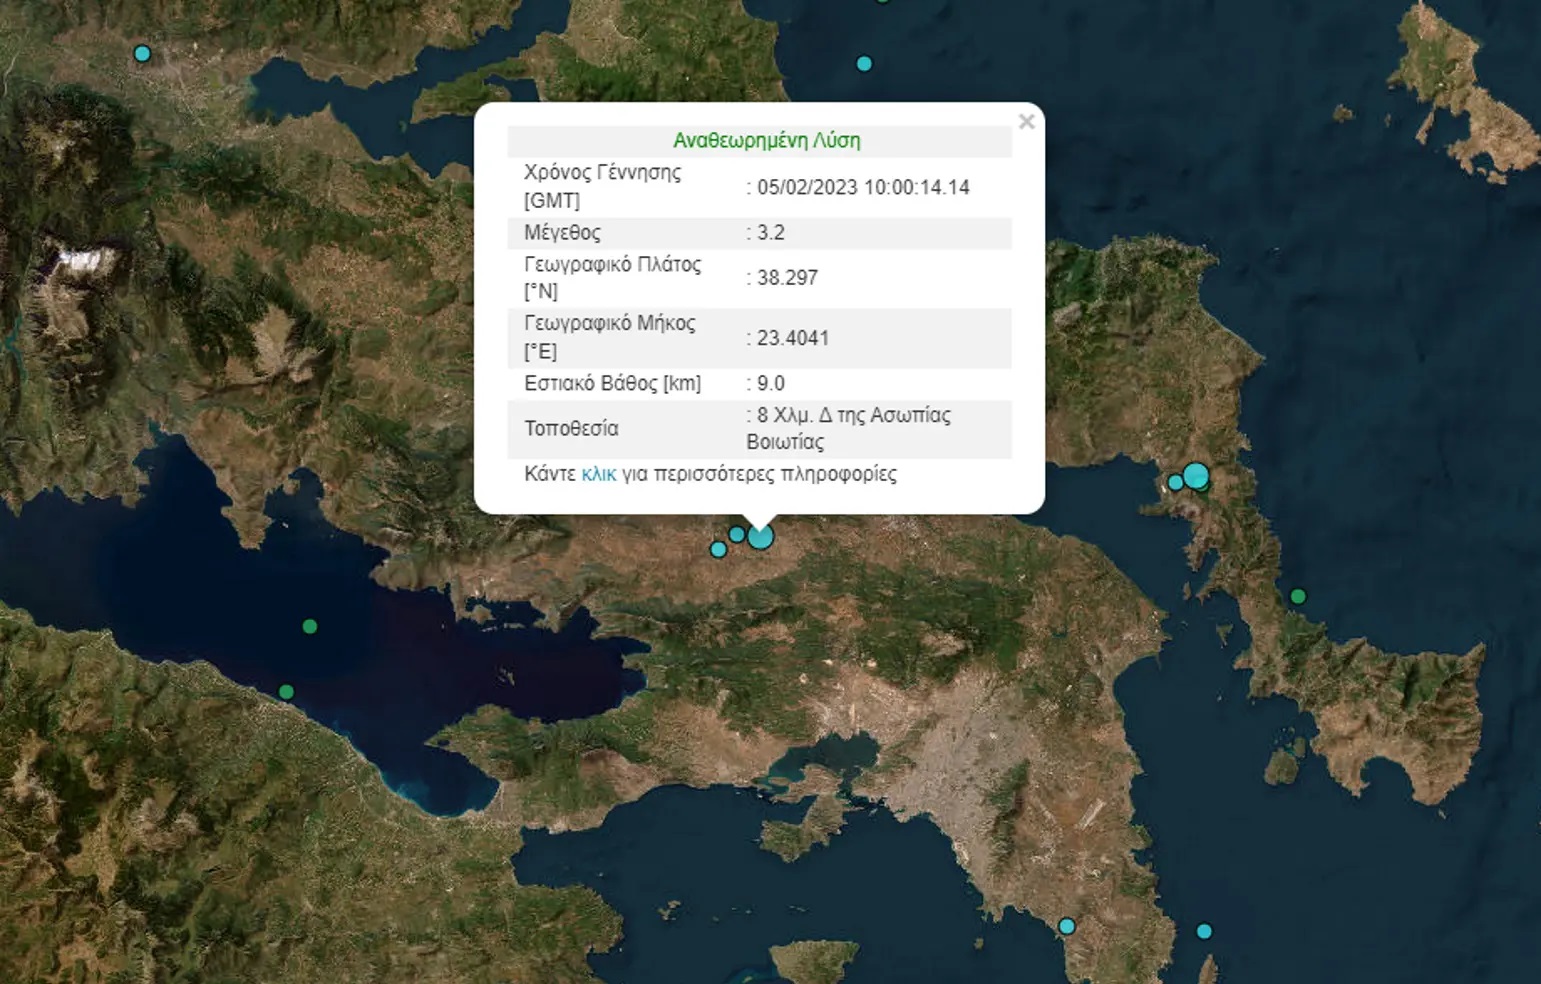1541x984 pixels.
Task: Click the location text "8 Χλμ. Δ της Ασωπίας Βοιωτίας"
Action: click(848, 428)
